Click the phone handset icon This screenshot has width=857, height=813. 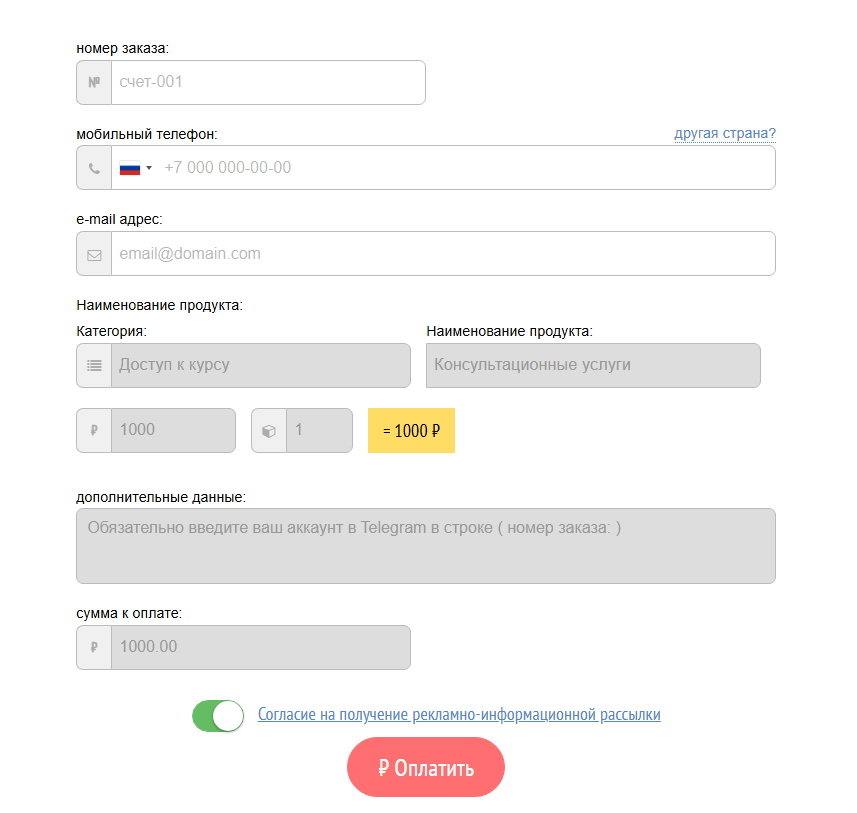[94, 168]
